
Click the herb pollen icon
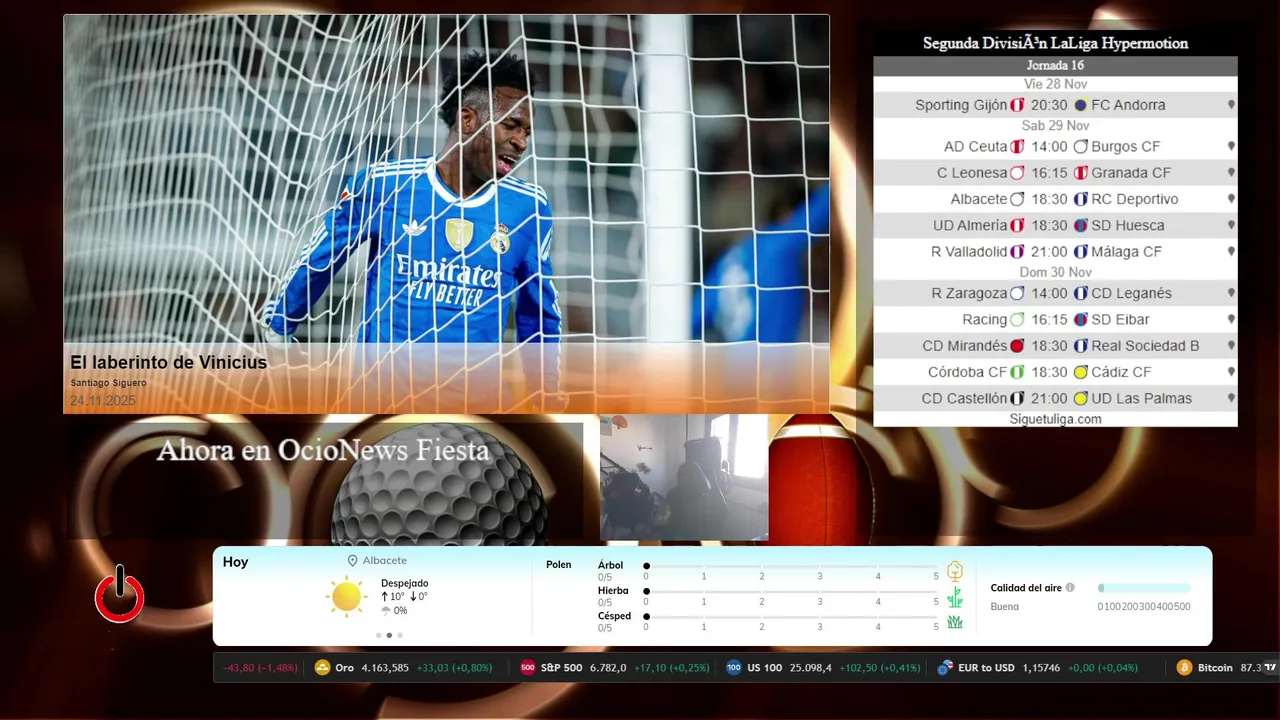pyautogui.click(x=955, y=597)
